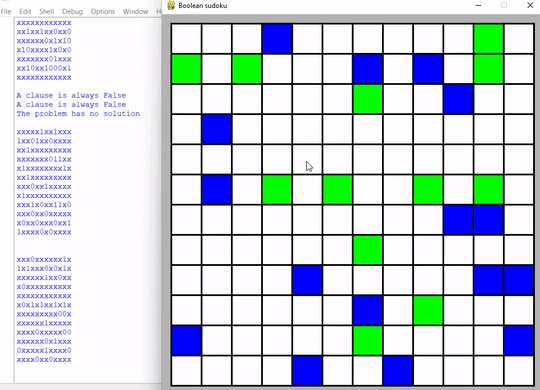Click shell line 'xxxxxxx011xx'

[x=44, y=159]
